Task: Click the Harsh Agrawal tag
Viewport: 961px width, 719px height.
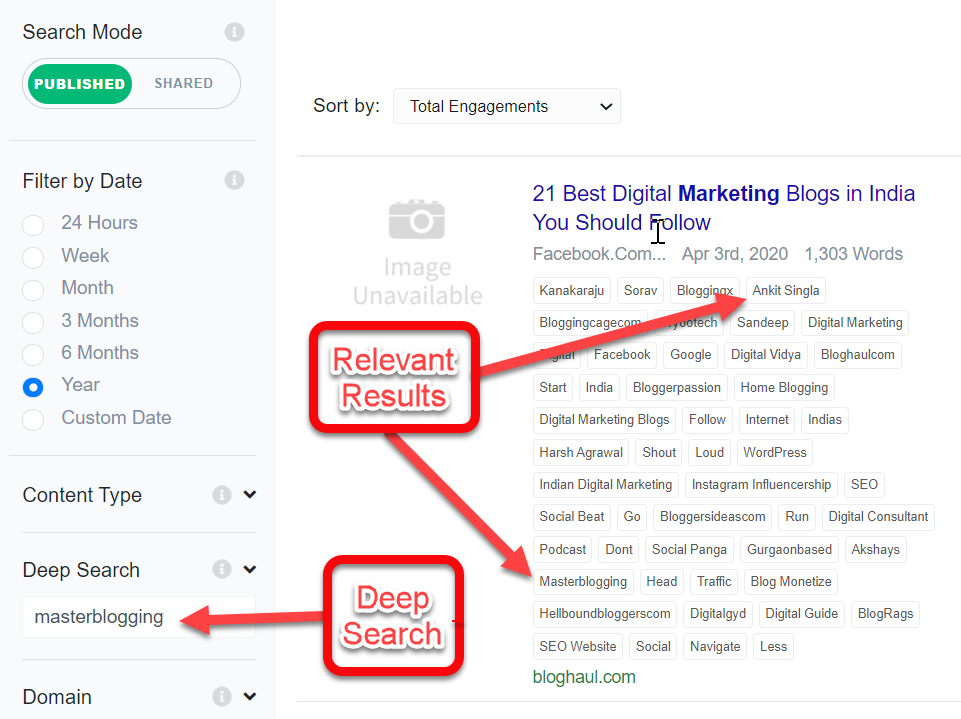Action: pos(581,452)
